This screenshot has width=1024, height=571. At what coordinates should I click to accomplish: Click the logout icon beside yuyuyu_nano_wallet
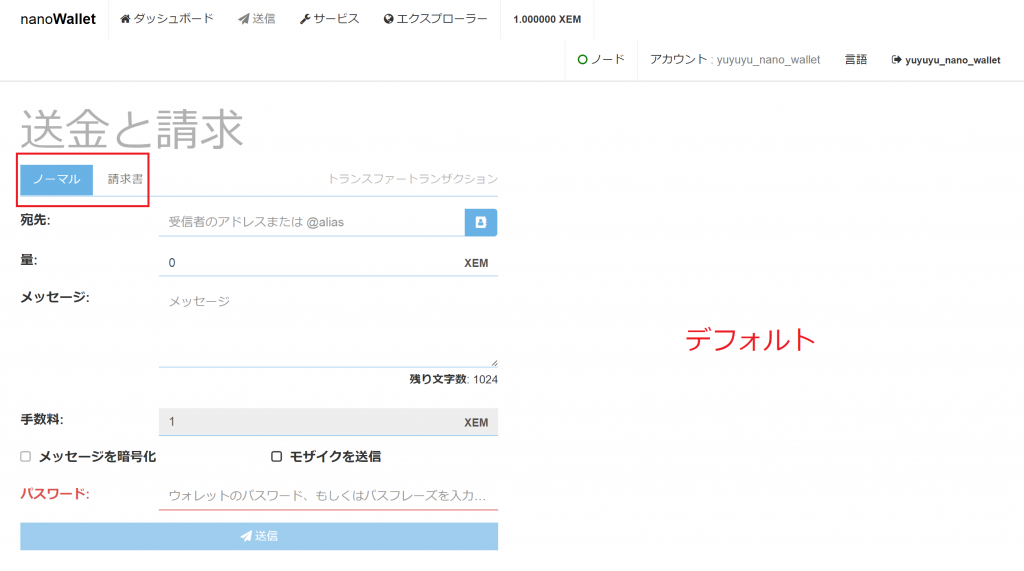click(x=897, y=59)
